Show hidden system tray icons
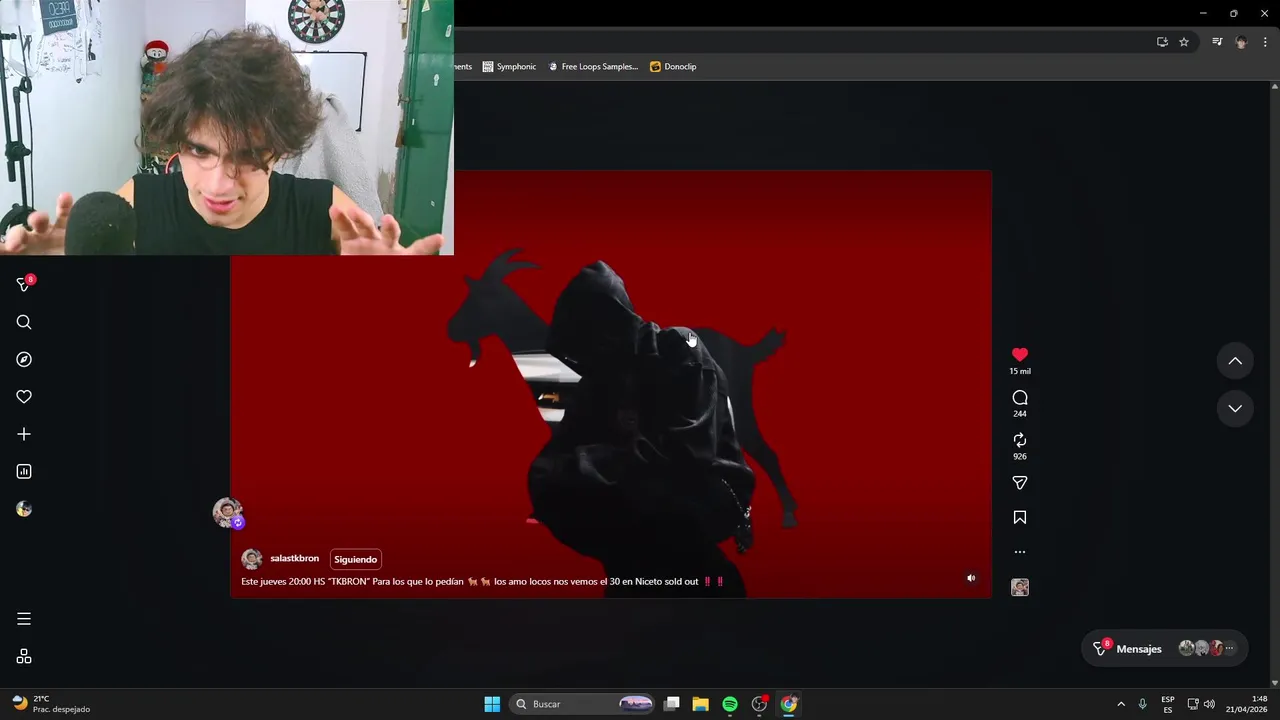This screenshot has height=720, width=1280. coord(1121,704)
